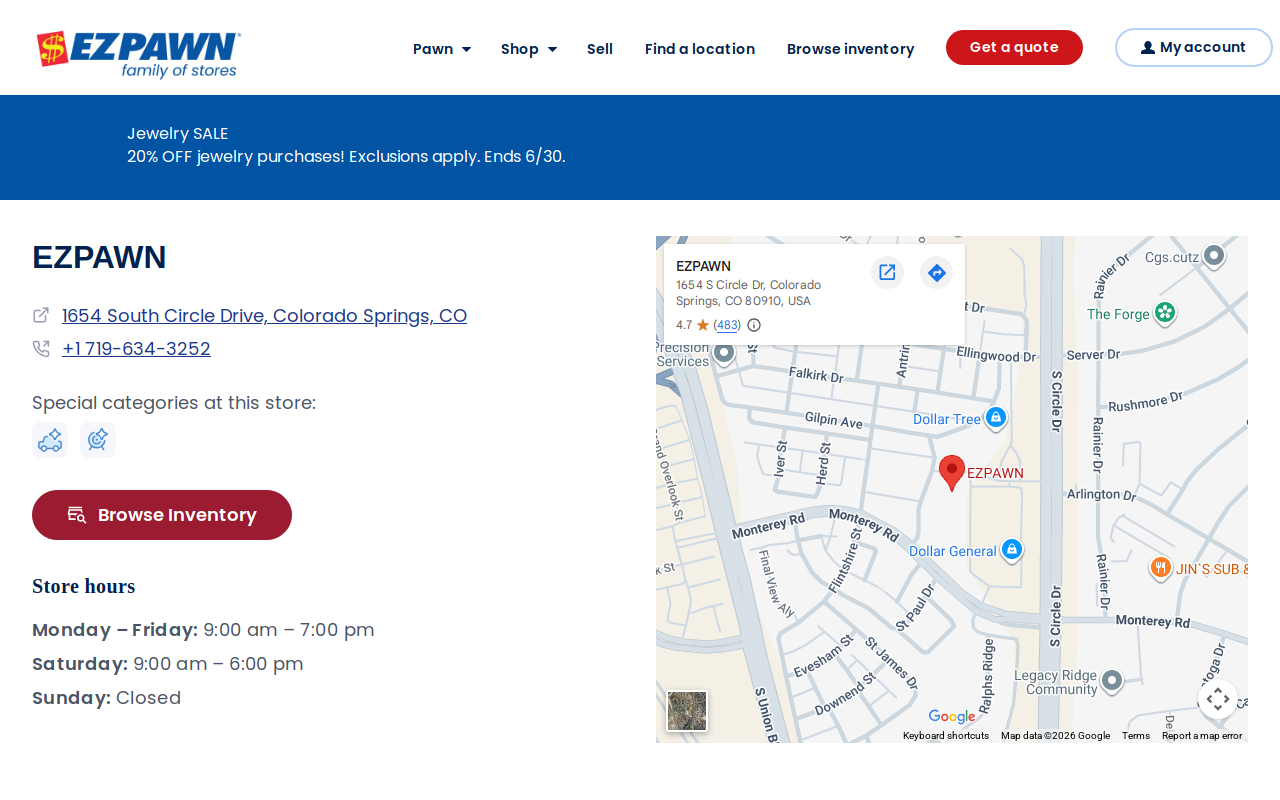Select the Dollar General map marker
The image size is (1280, 800).
pos(1011,550)
